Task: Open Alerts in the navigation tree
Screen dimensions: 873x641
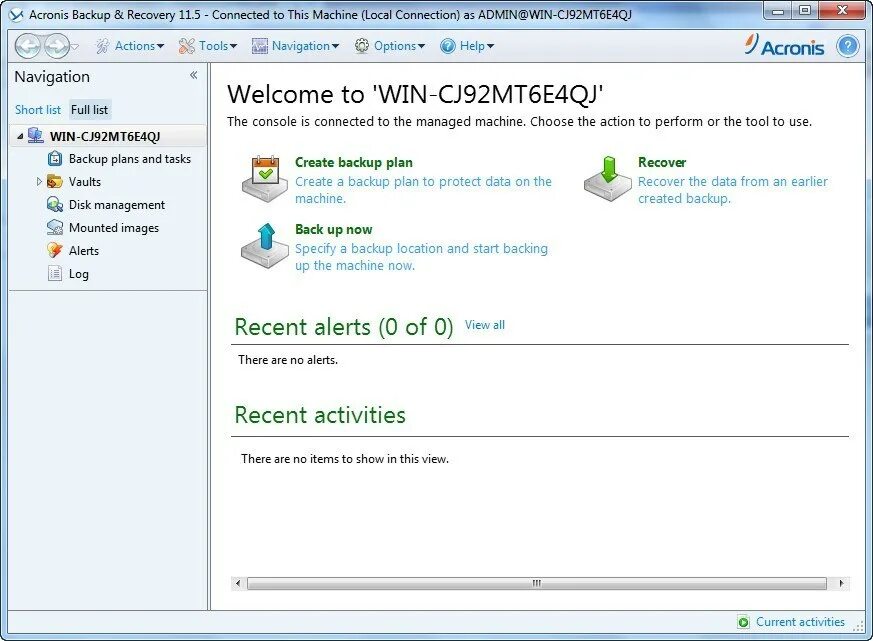Action: coord(84,251)
